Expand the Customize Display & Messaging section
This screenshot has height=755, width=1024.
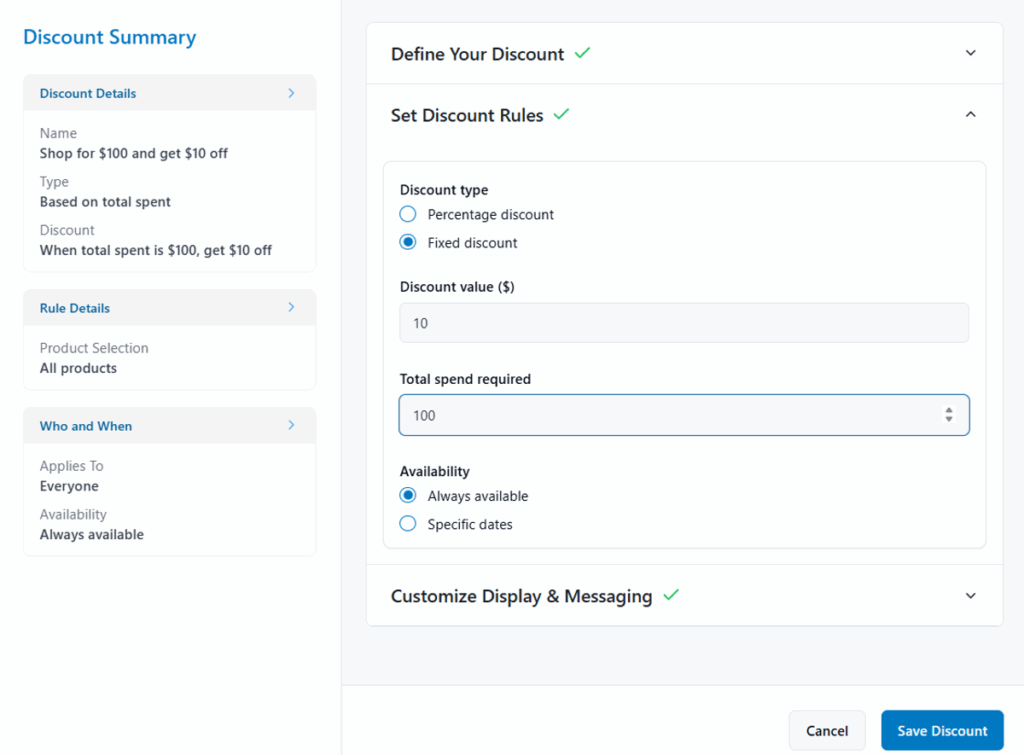tap(969, 596)
